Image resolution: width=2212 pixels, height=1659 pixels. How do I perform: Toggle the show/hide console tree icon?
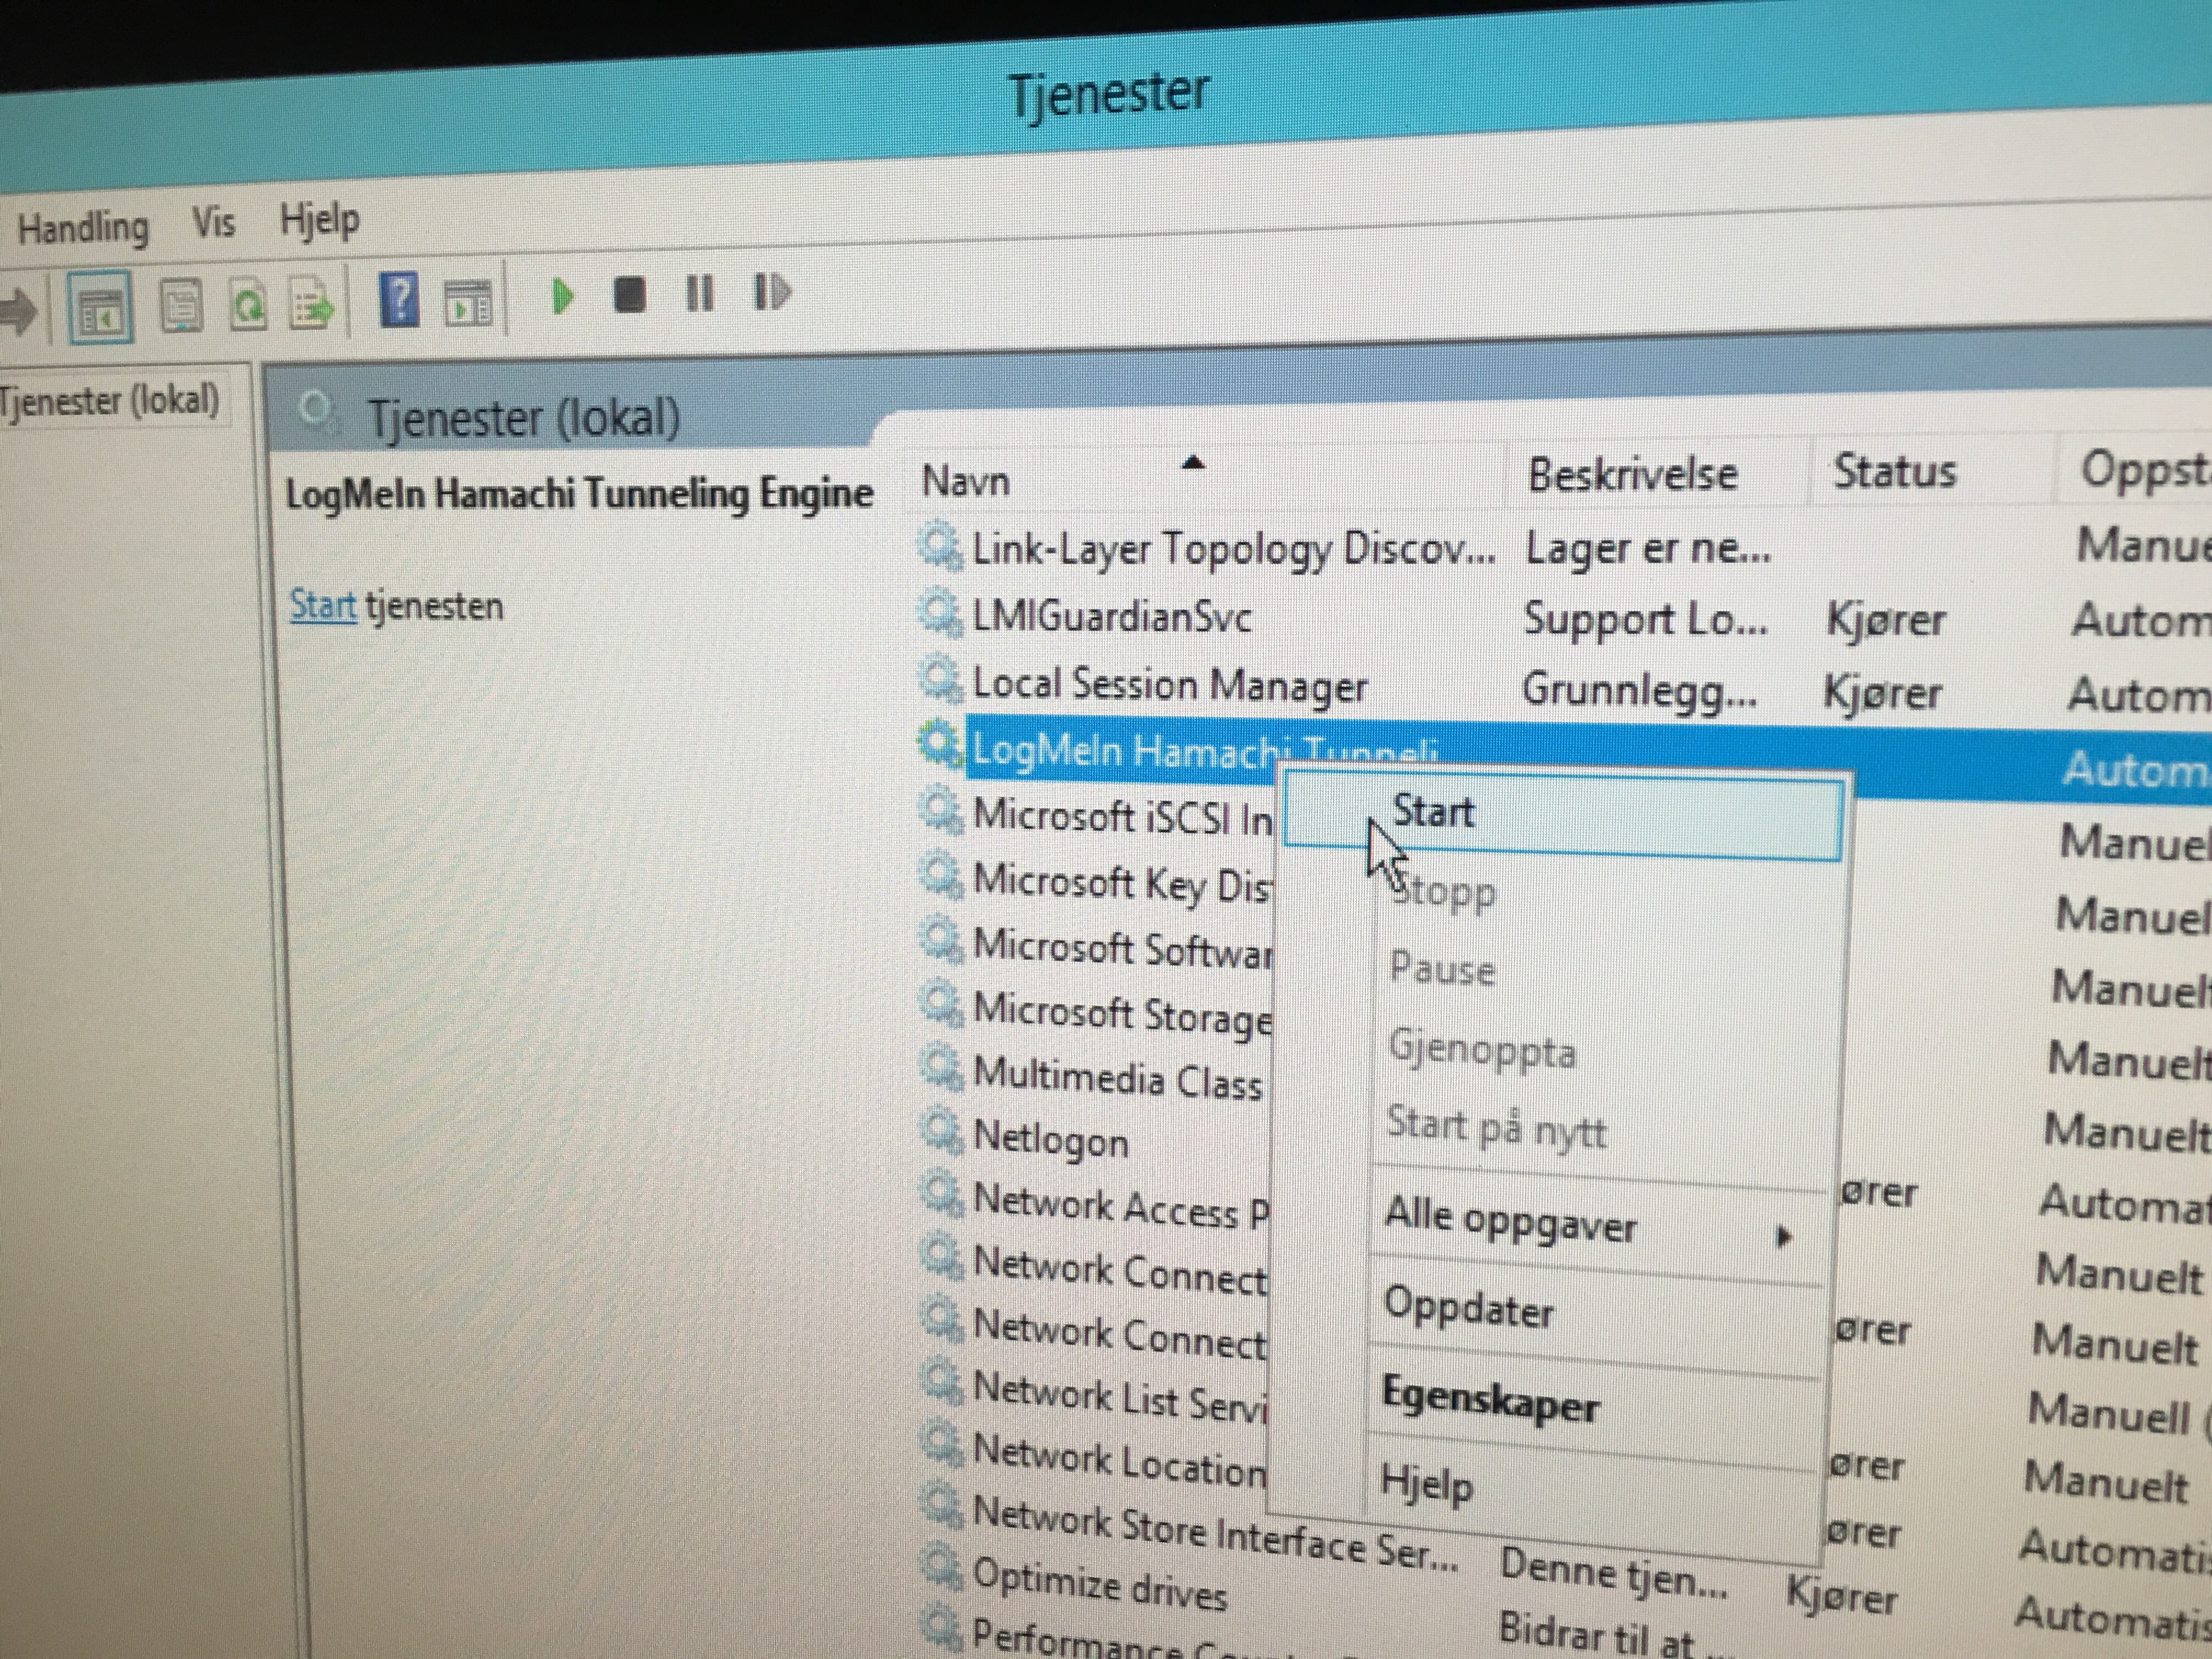[x=100, y=307]
